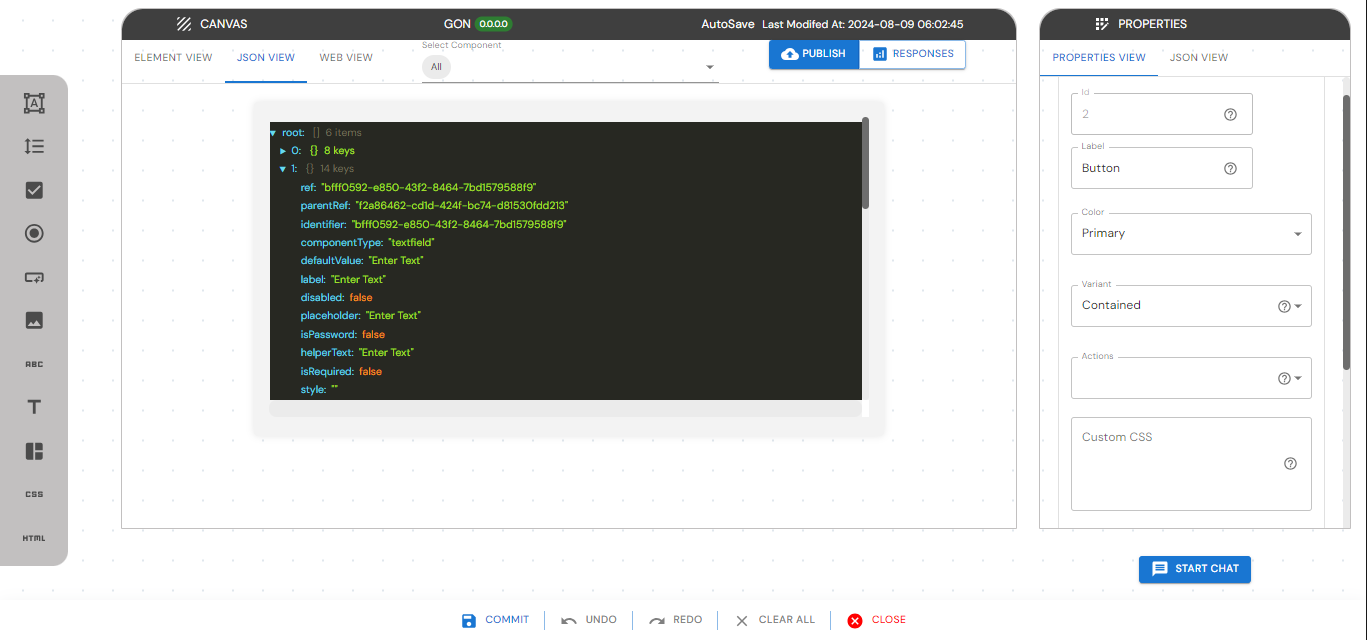
Task: Expand the node 0 with 8 keys
Action: click(x=283, y=151)
